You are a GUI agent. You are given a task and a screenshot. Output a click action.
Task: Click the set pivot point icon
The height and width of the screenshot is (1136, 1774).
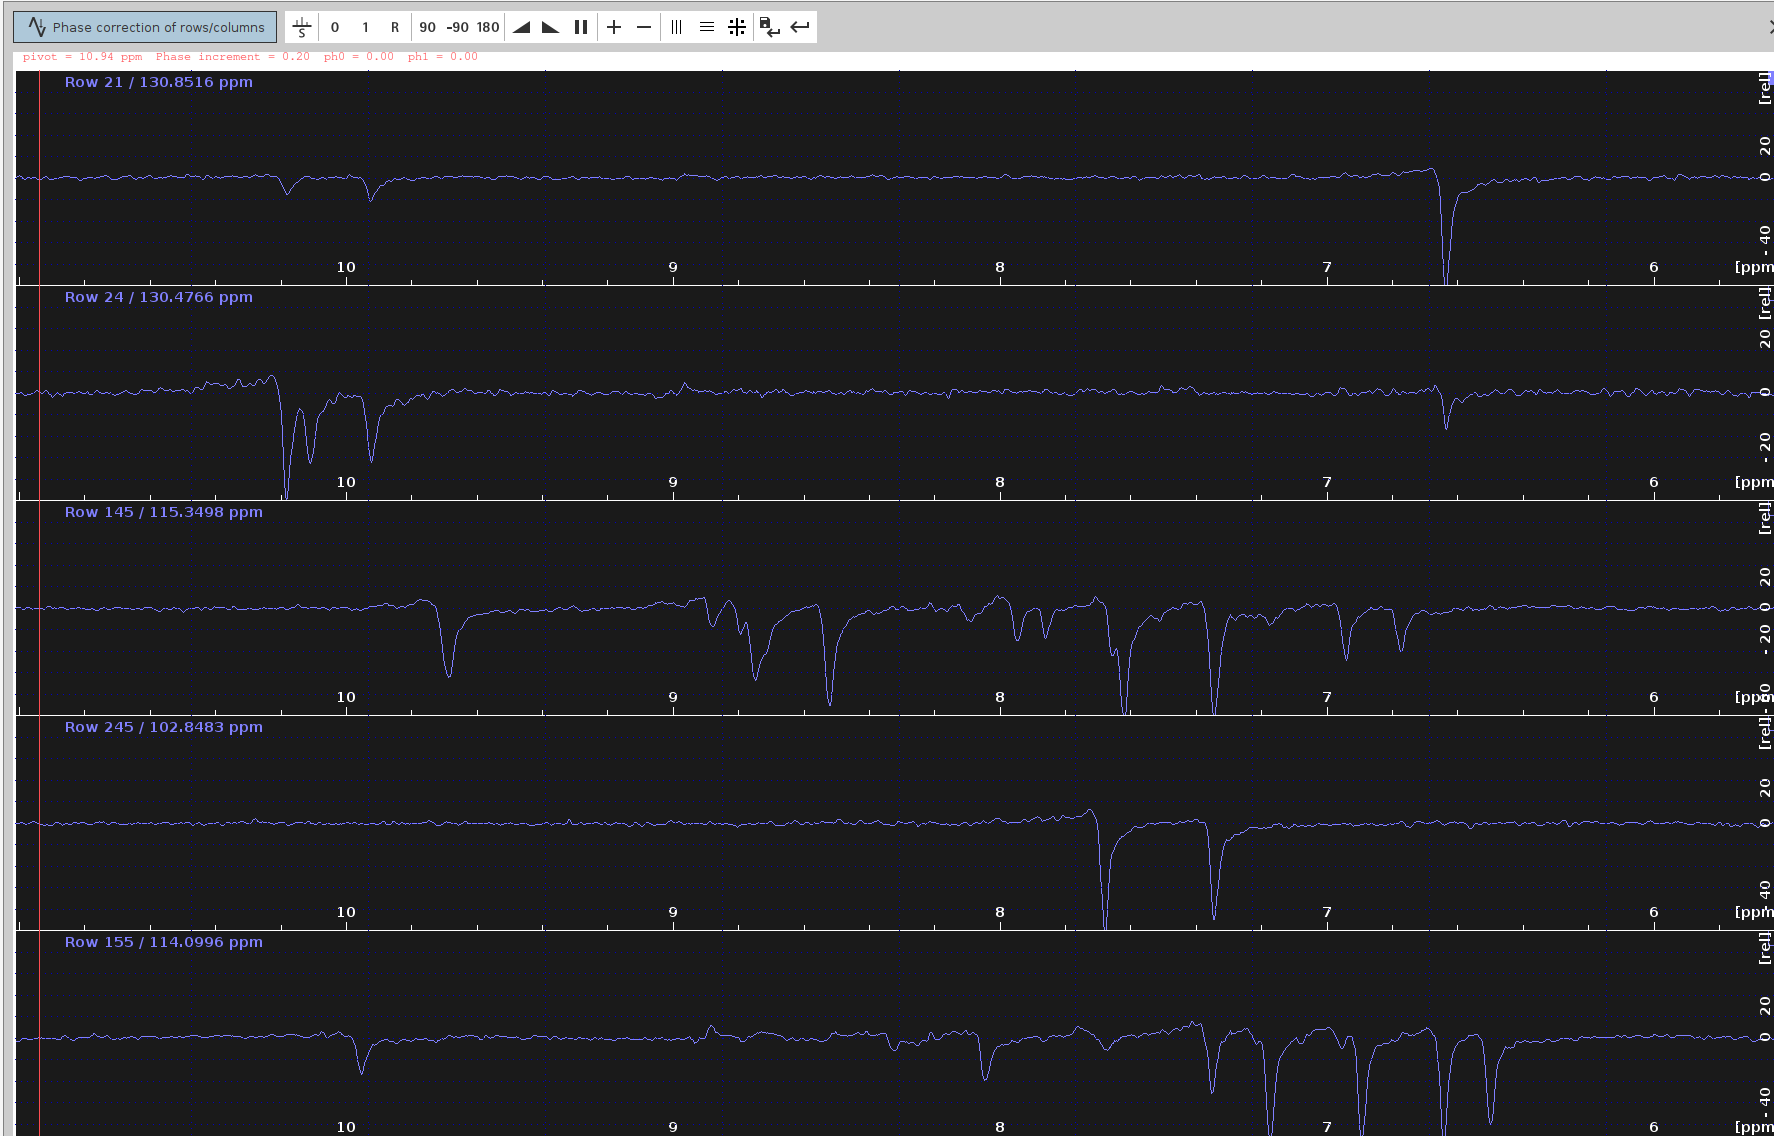click(x=302, y=27)
